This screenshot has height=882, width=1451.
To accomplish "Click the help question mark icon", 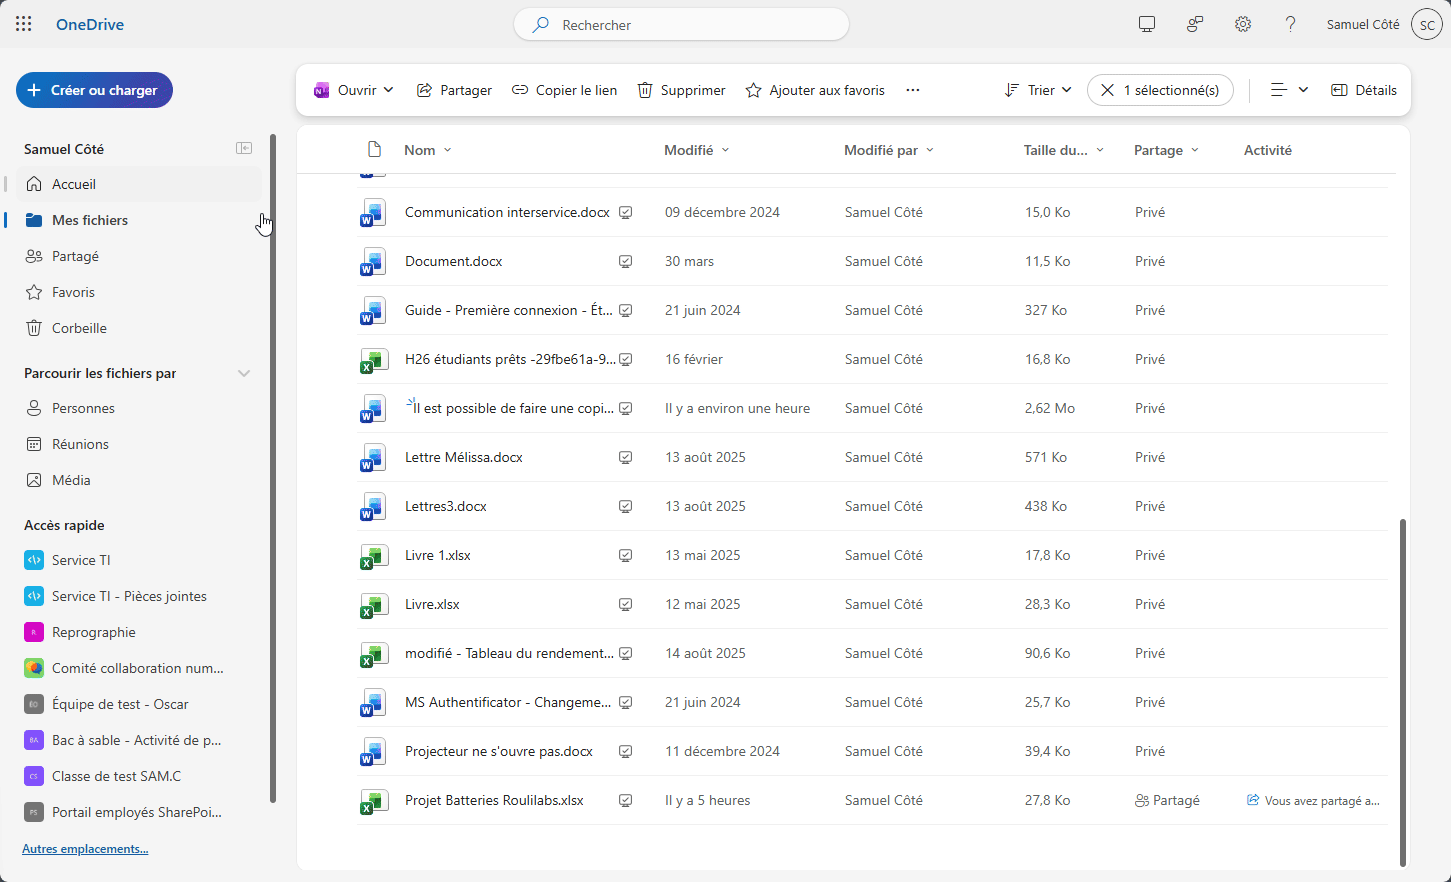I will tap(1291, 24).
